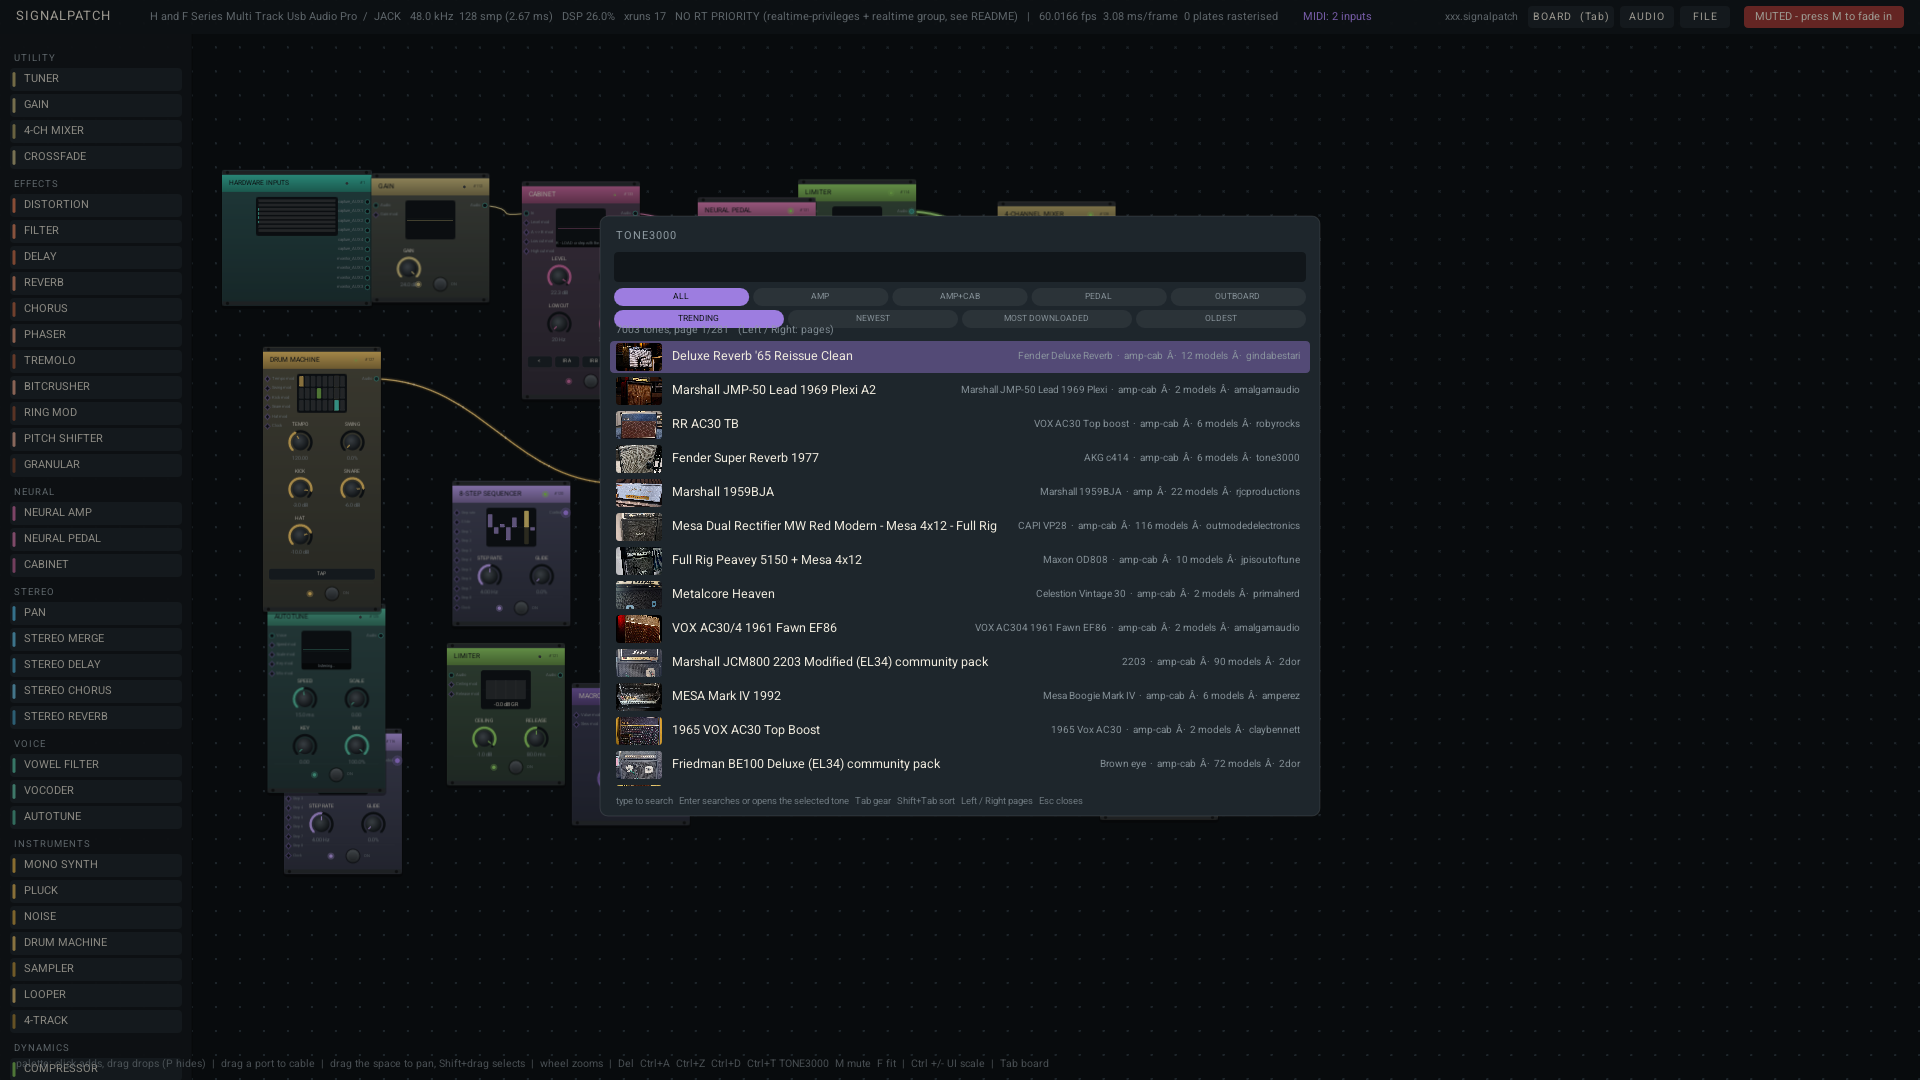Add the Vocoder module from the sidebar
This screenshot has height=1080, width=1920.
coord(96,791)
